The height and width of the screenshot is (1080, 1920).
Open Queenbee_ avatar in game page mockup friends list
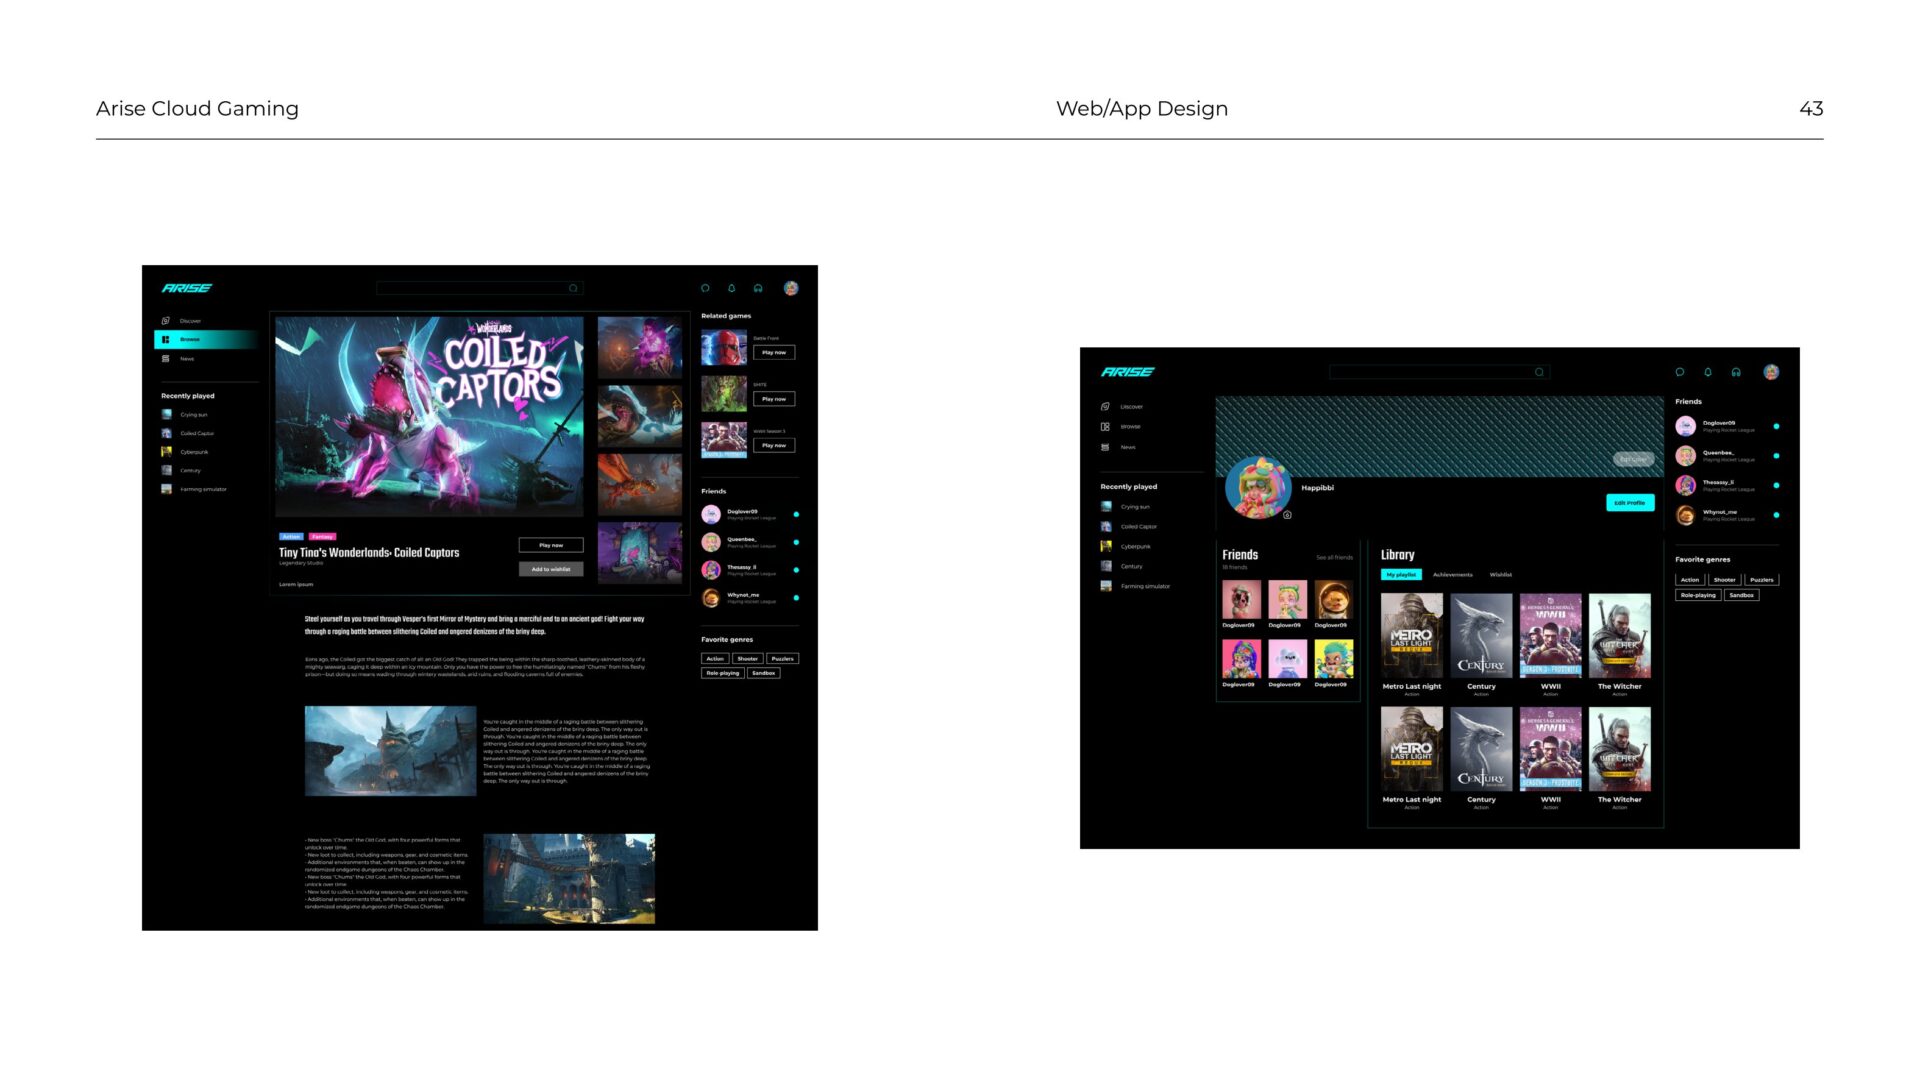point(711,542)
